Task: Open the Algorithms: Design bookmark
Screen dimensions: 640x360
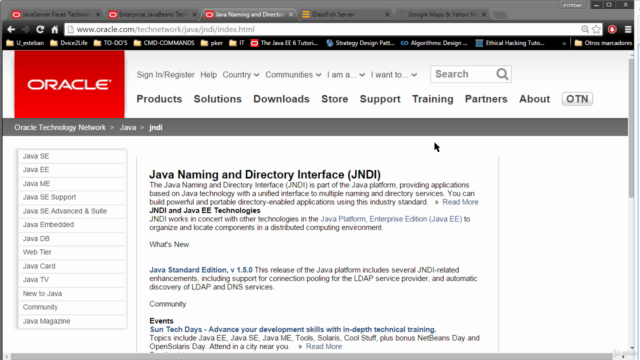Action: (x=434, y=43)
